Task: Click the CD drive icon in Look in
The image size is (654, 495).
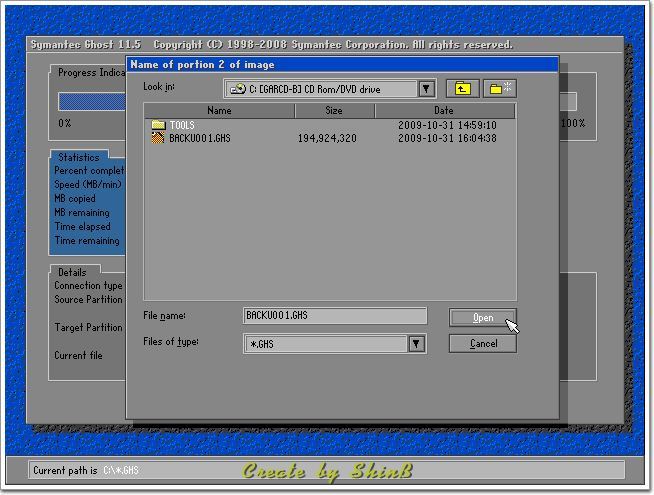Action: pyautogui.click(x=238, y=89)
